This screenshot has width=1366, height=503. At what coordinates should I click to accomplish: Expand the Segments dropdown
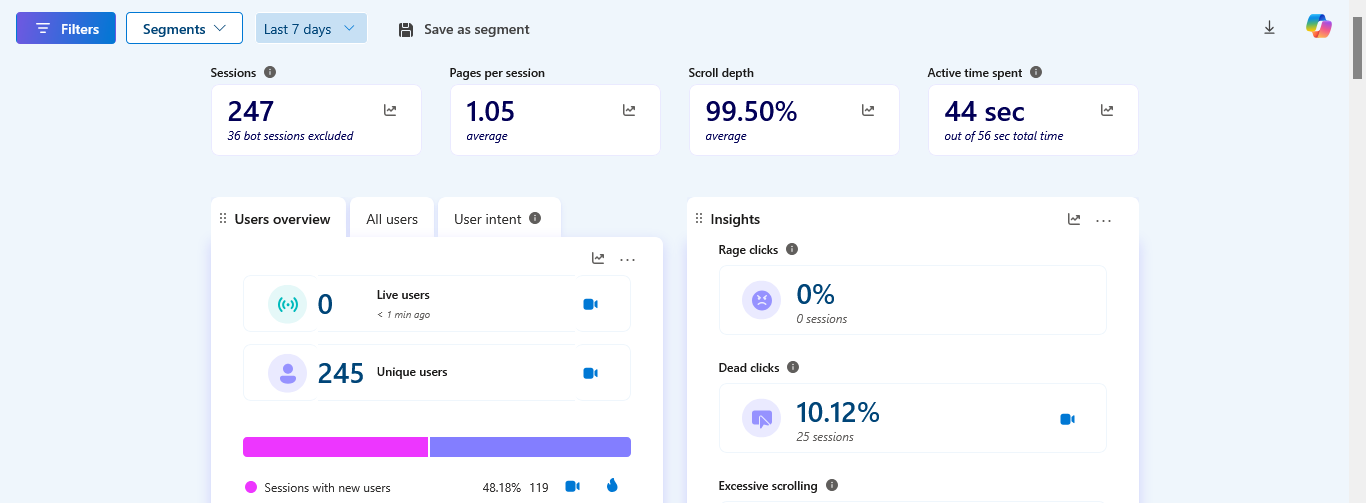point(184,29)
